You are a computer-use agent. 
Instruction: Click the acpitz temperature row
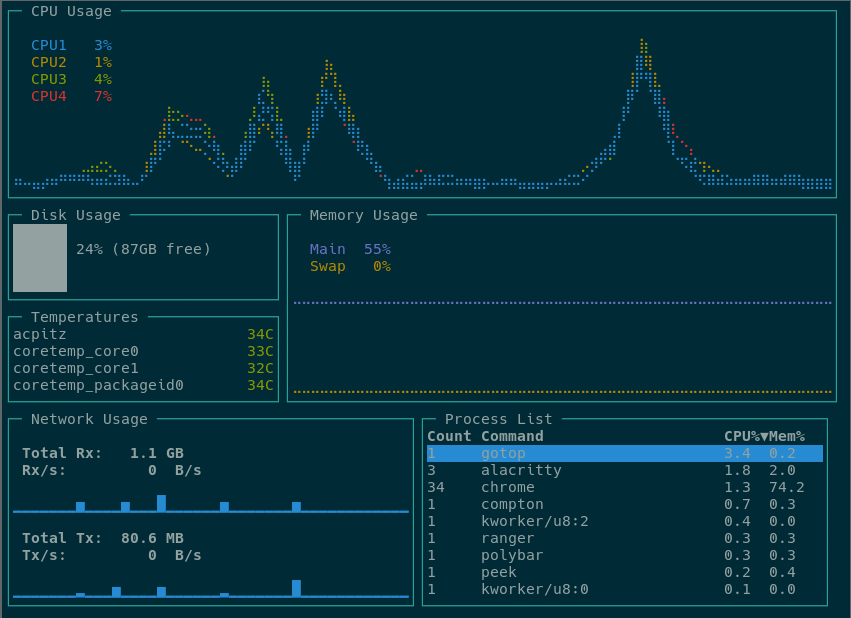click(143, 334)
